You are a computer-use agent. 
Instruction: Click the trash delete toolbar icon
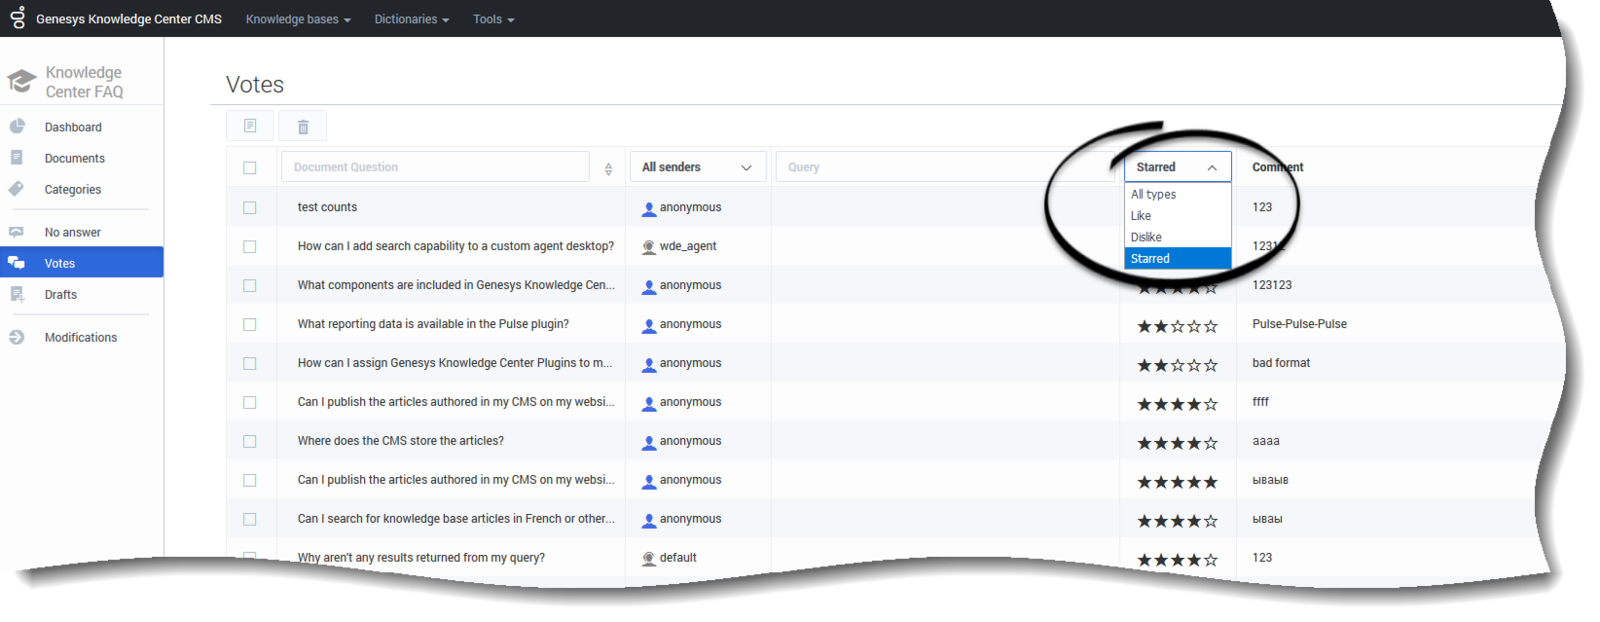(303, 127)
